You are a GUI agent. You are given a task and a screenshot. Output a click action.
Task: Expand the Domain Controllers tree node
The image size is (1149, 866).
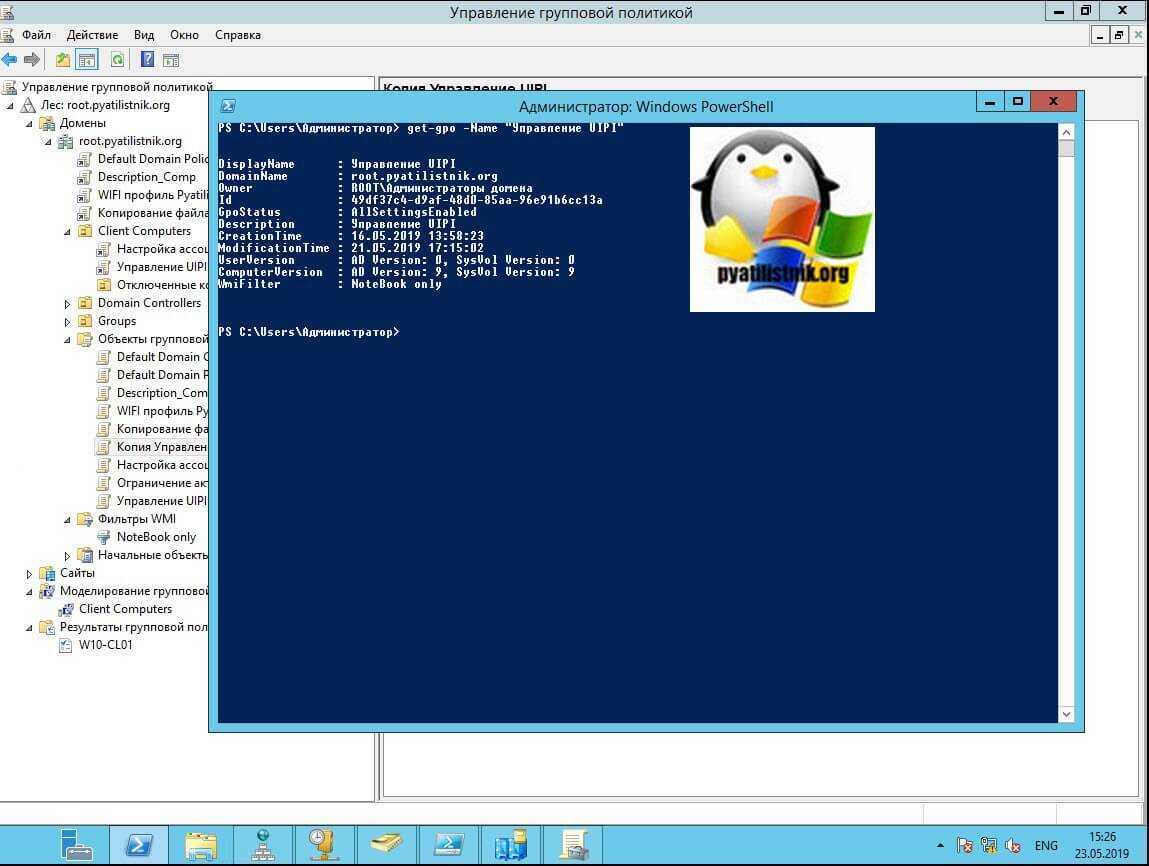68,303
